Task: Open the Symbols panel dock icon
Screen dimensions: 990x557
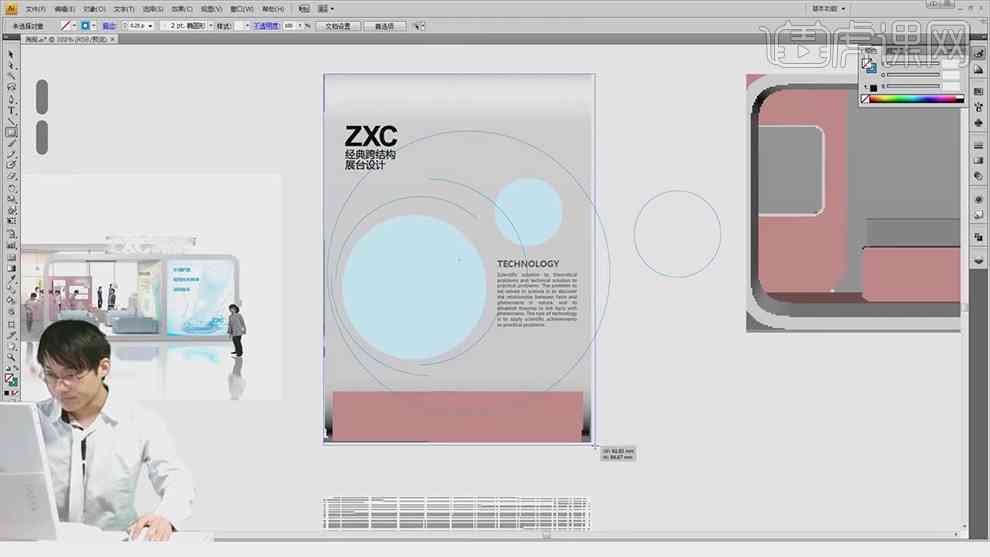Action: [979, 123]
